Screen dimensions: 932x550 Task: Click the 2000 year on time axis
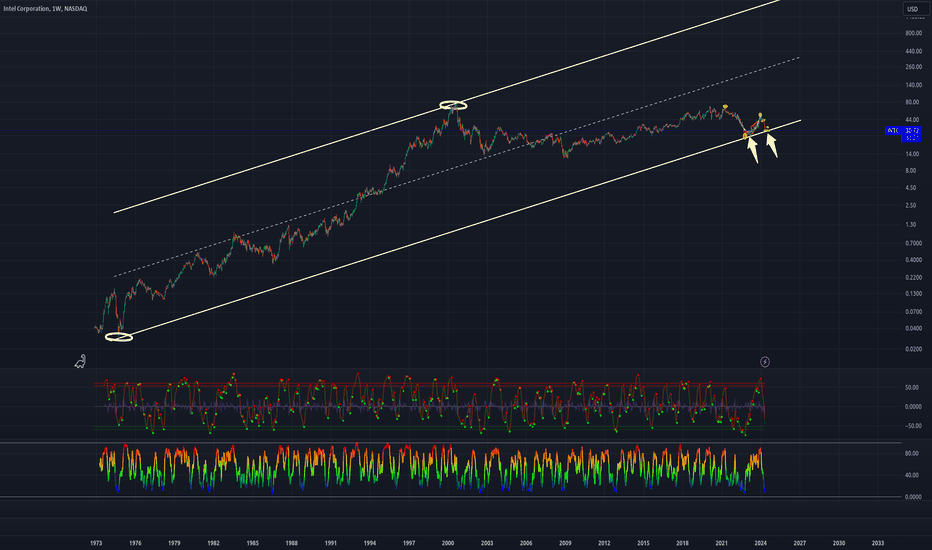pyautogui.click(x=448, y=543)
